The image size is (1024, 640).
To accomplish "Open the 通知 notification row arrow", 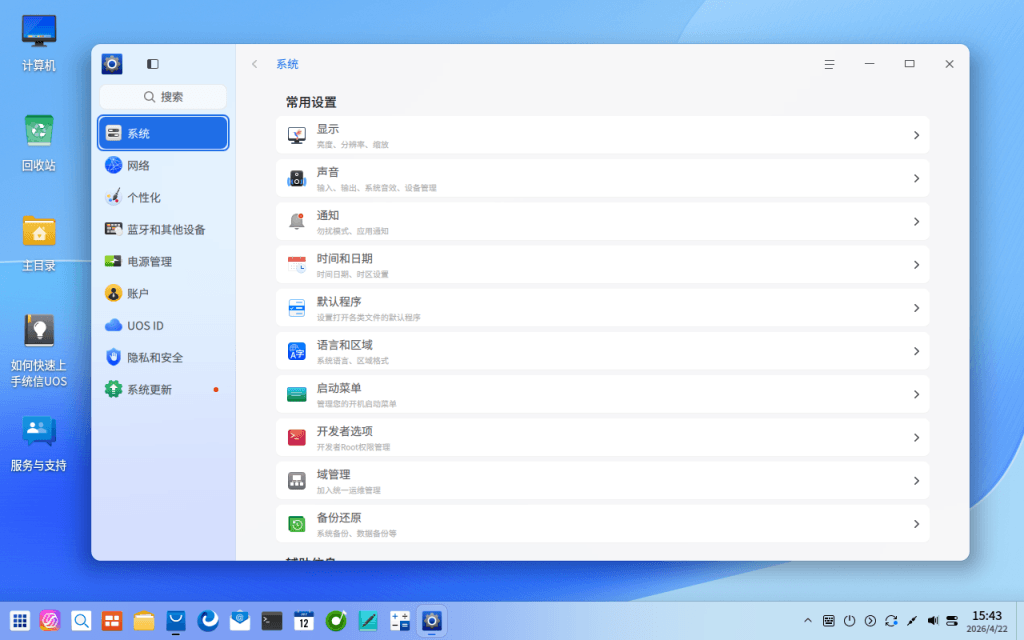I will click(916, 221).
